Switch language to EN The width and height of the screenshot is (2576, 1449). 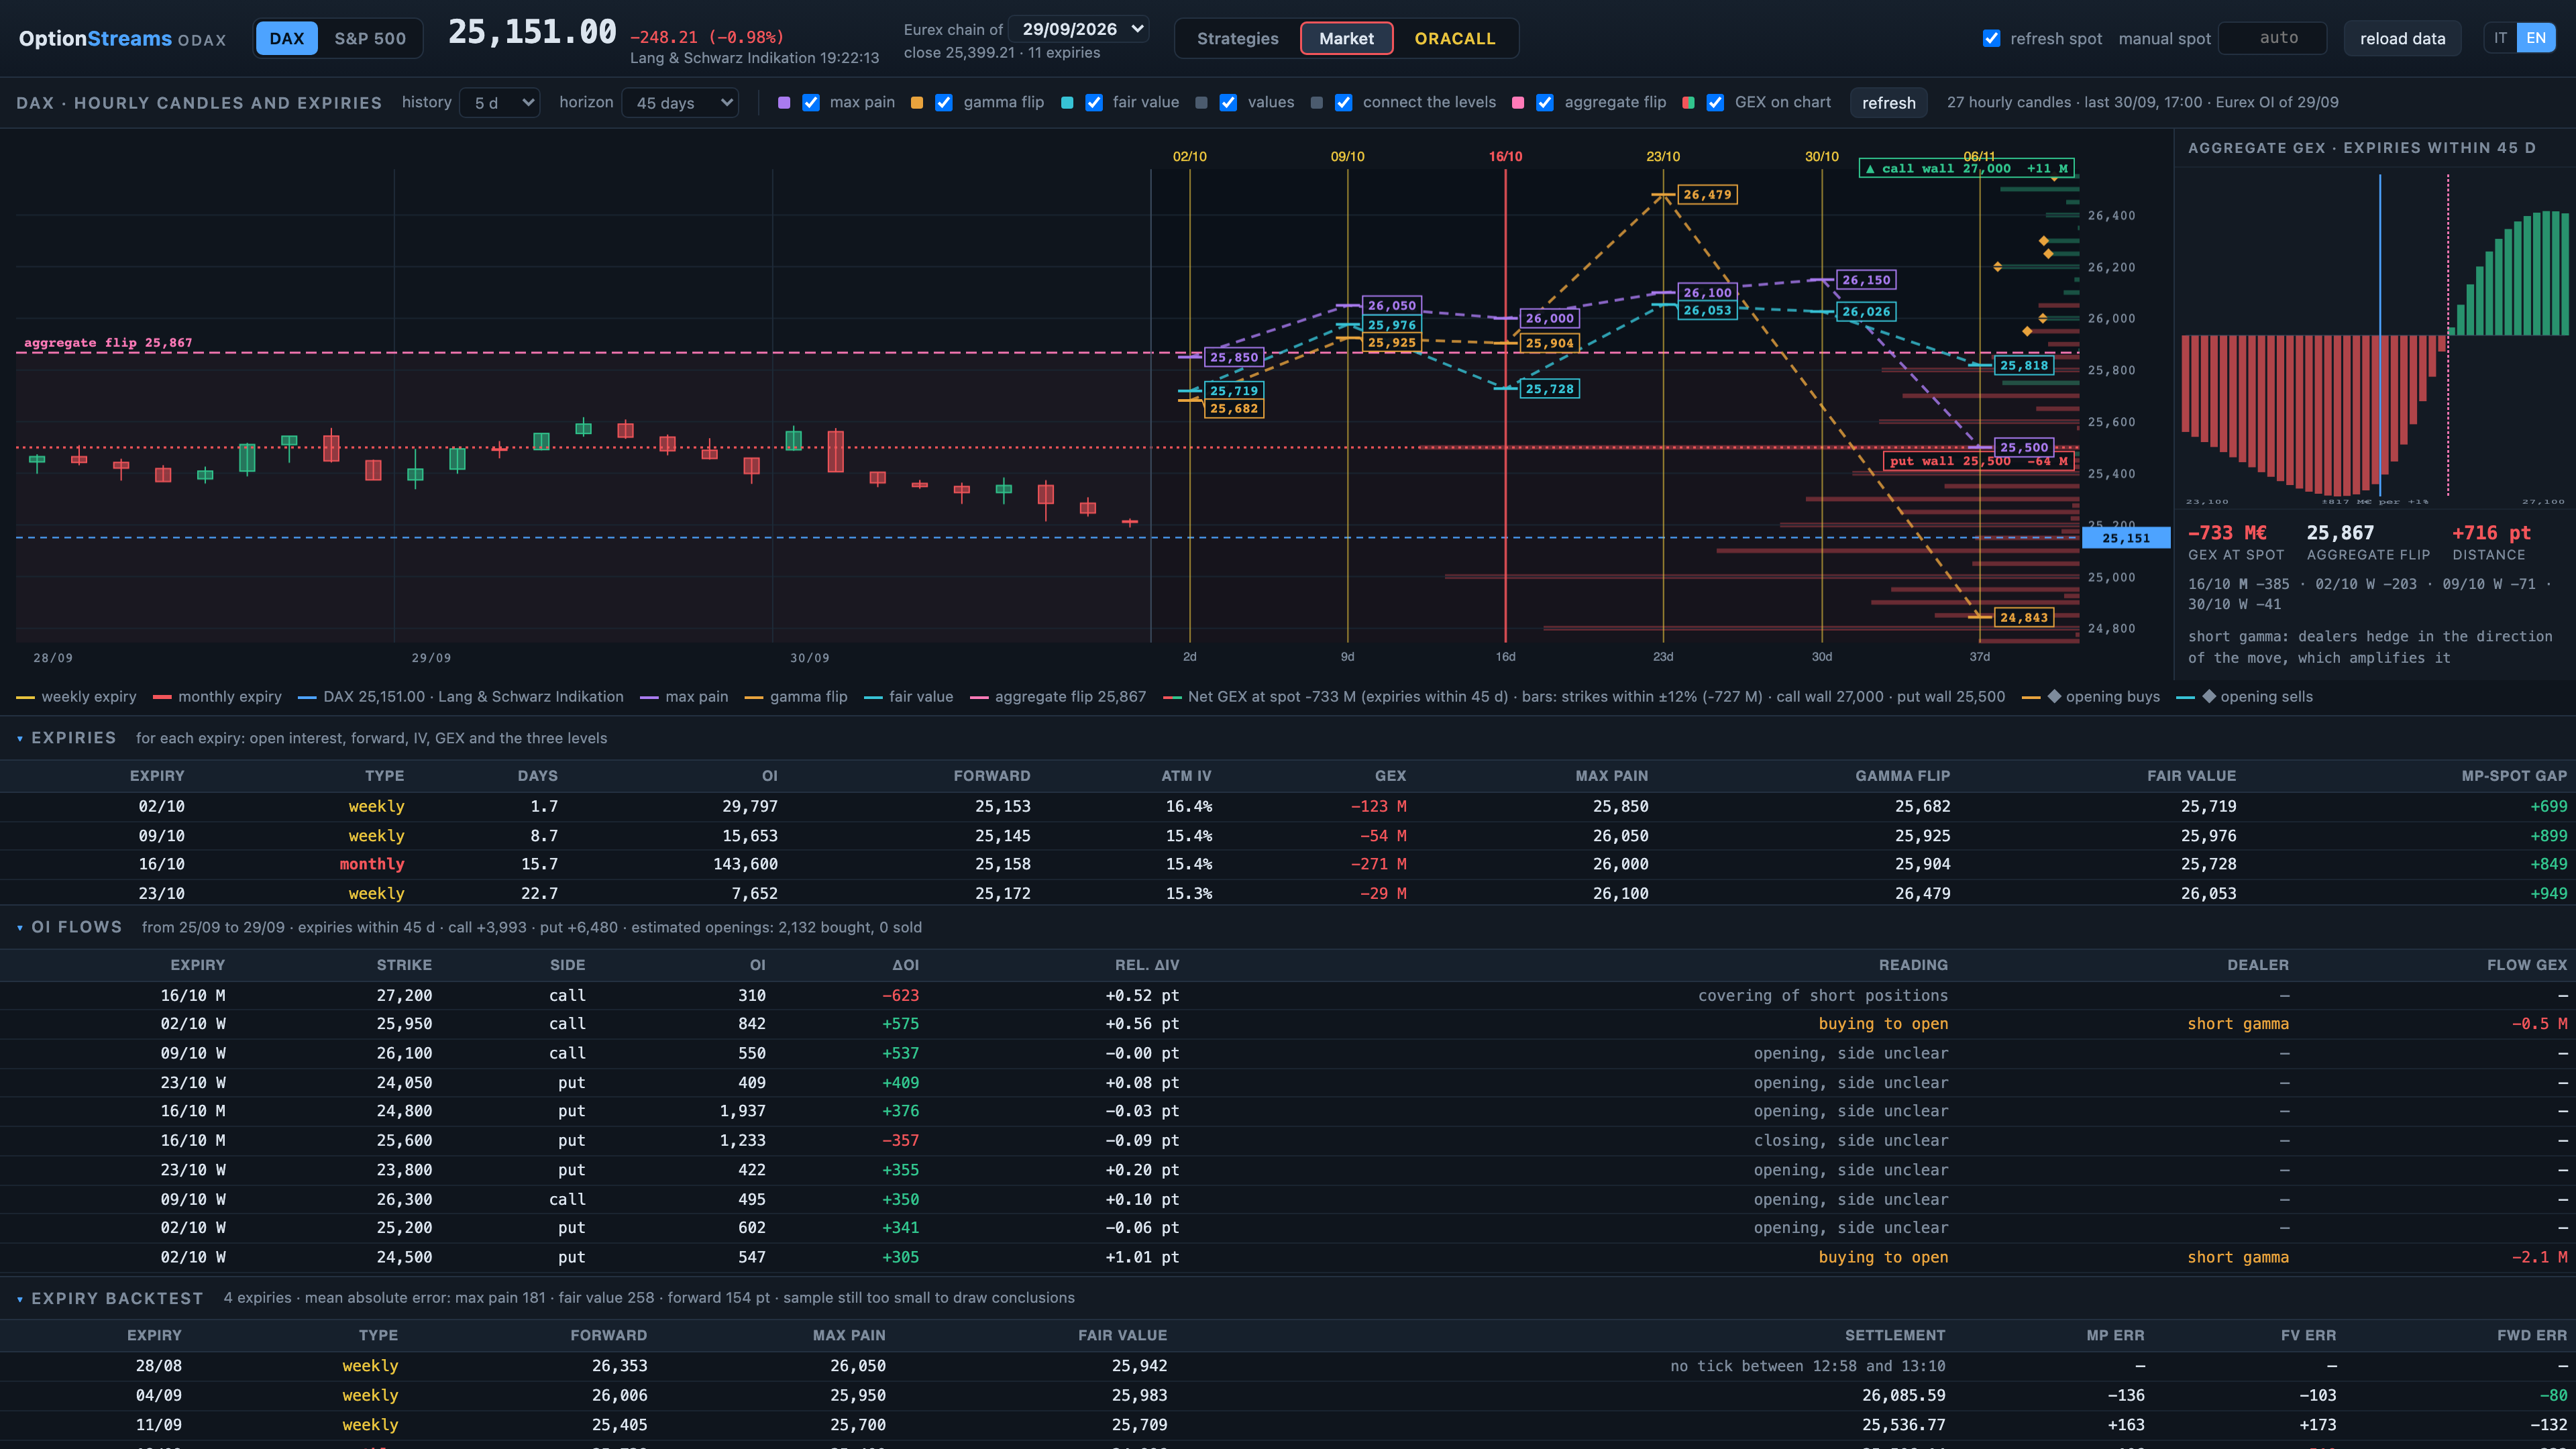coord(2536,38)
